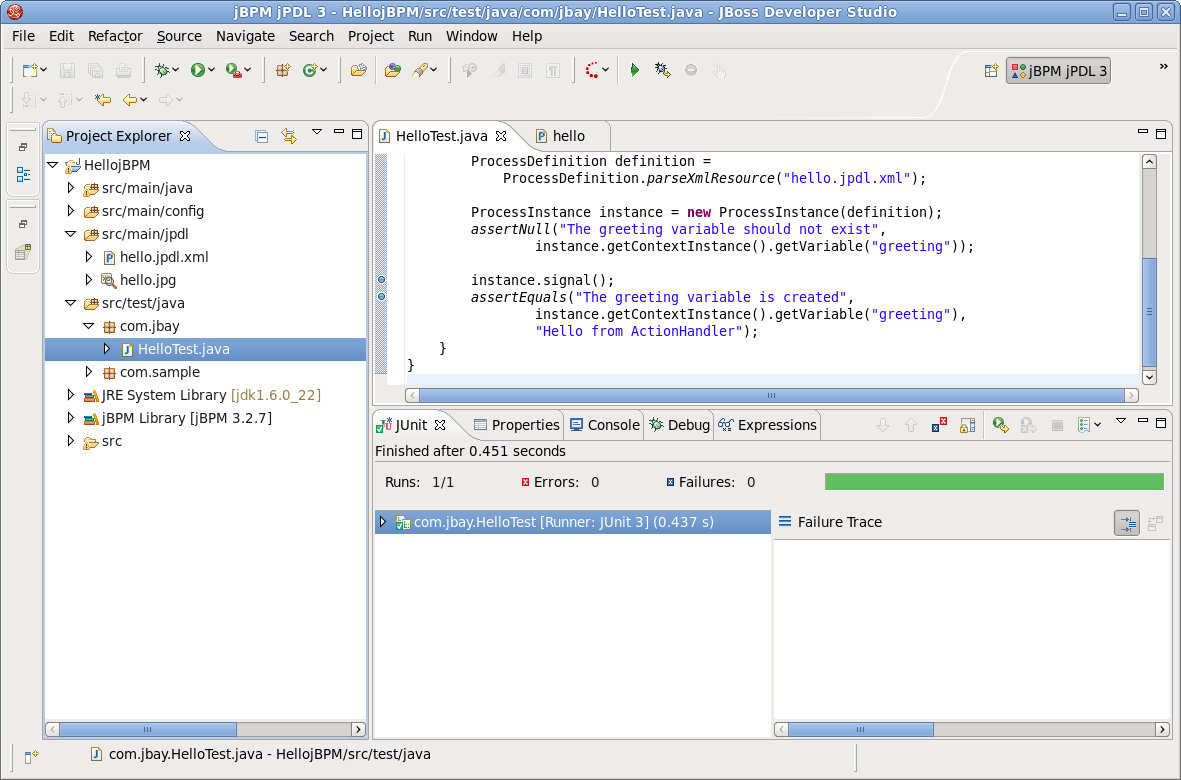Screen dimensions: 1181x780
Task: Expand the src/main/java folder
Action: click(71, 188)
